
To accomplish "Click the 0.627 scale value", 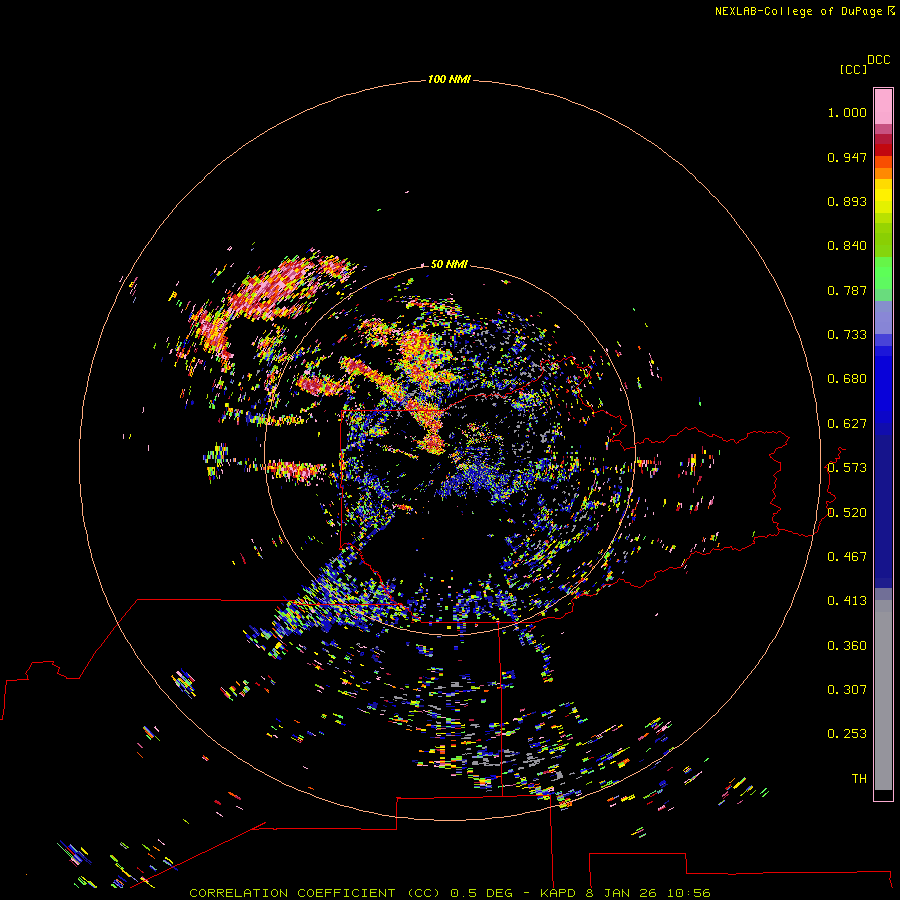I will click(847, 424).
